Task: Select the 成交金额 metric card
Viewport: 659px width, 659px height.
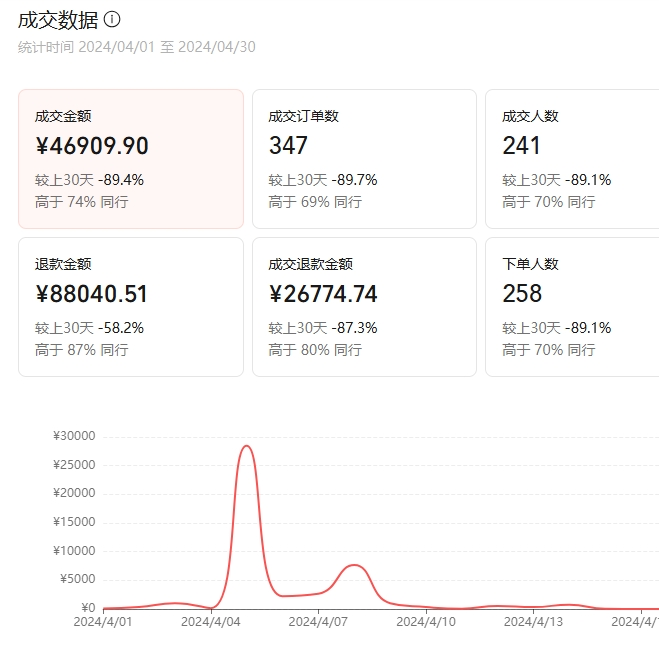Action: point(131,158)
